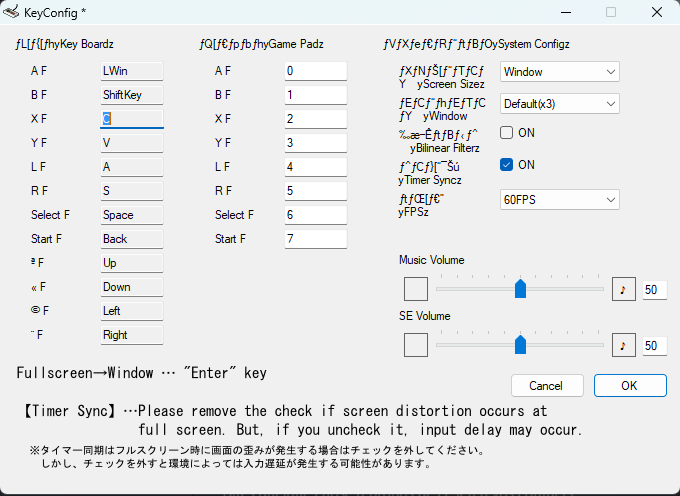
Task: Click the Space key field for Select
Action: point(131,215)
